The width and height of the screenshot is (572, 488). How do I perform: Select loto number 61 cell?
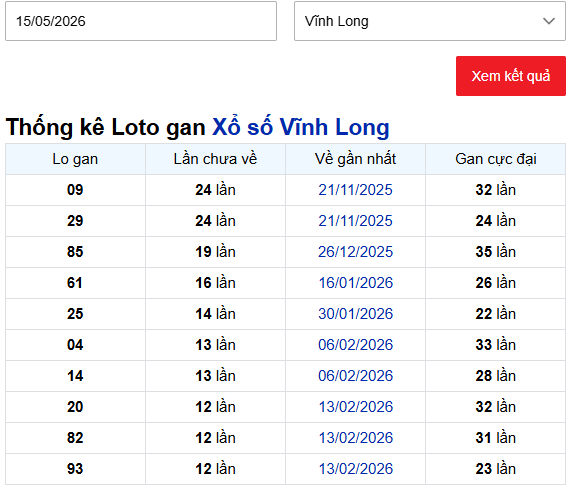(75, 283)
